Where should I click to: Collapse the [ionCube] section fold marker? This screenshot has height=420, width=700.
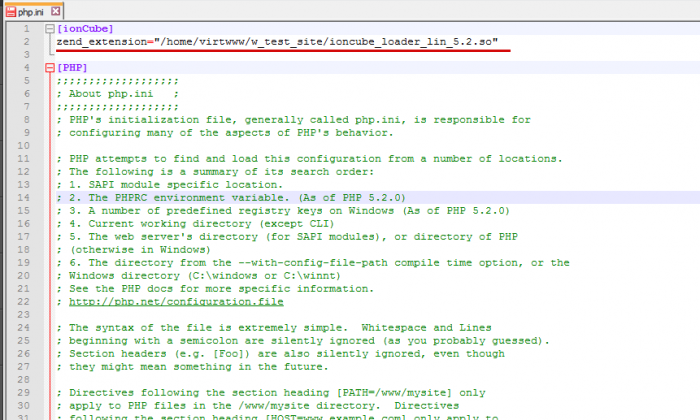point(50,29)
